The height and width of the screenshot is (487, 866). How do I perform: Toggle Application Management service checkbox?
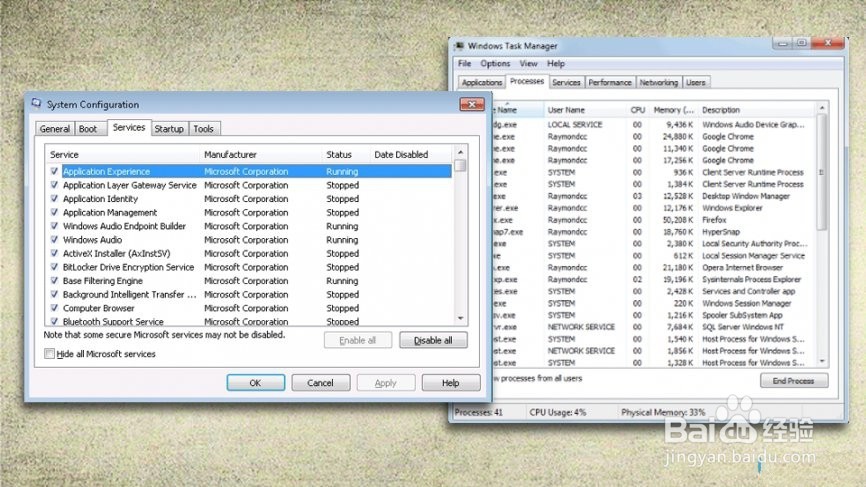click(x=54, y=212)
